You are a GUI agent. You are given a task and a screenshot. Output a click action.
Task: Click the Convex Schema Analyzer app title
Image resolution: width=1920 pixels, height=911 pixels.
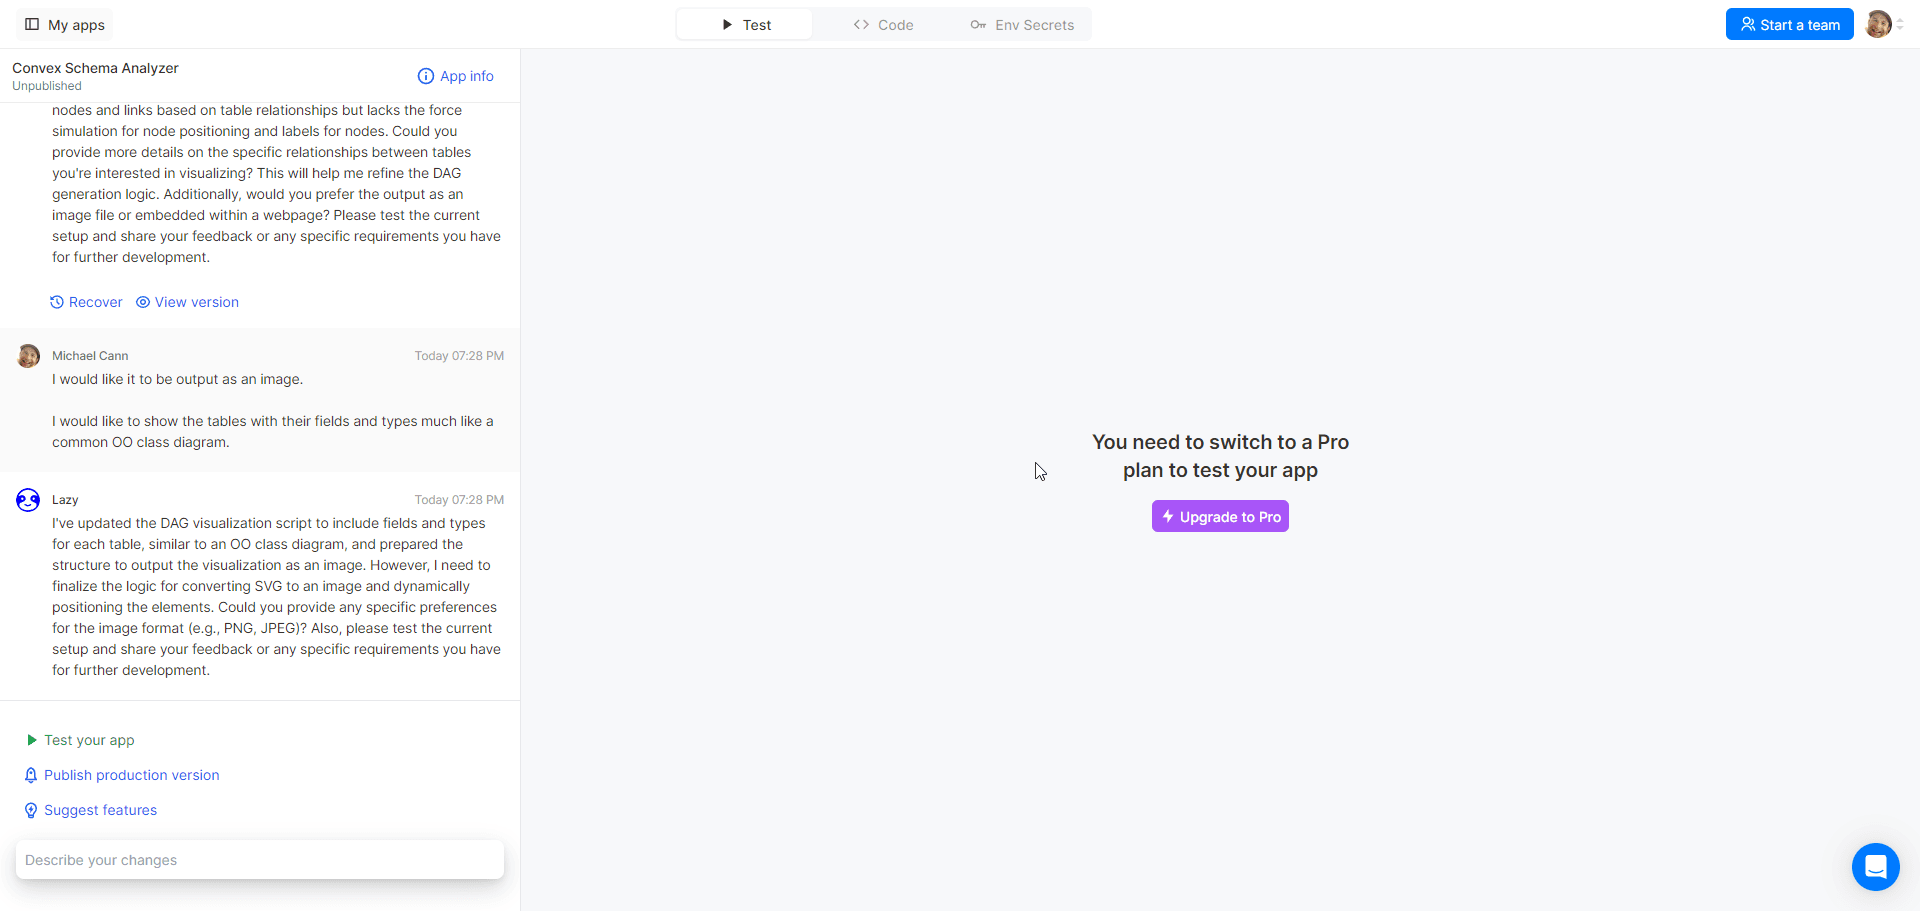(95, 68)
